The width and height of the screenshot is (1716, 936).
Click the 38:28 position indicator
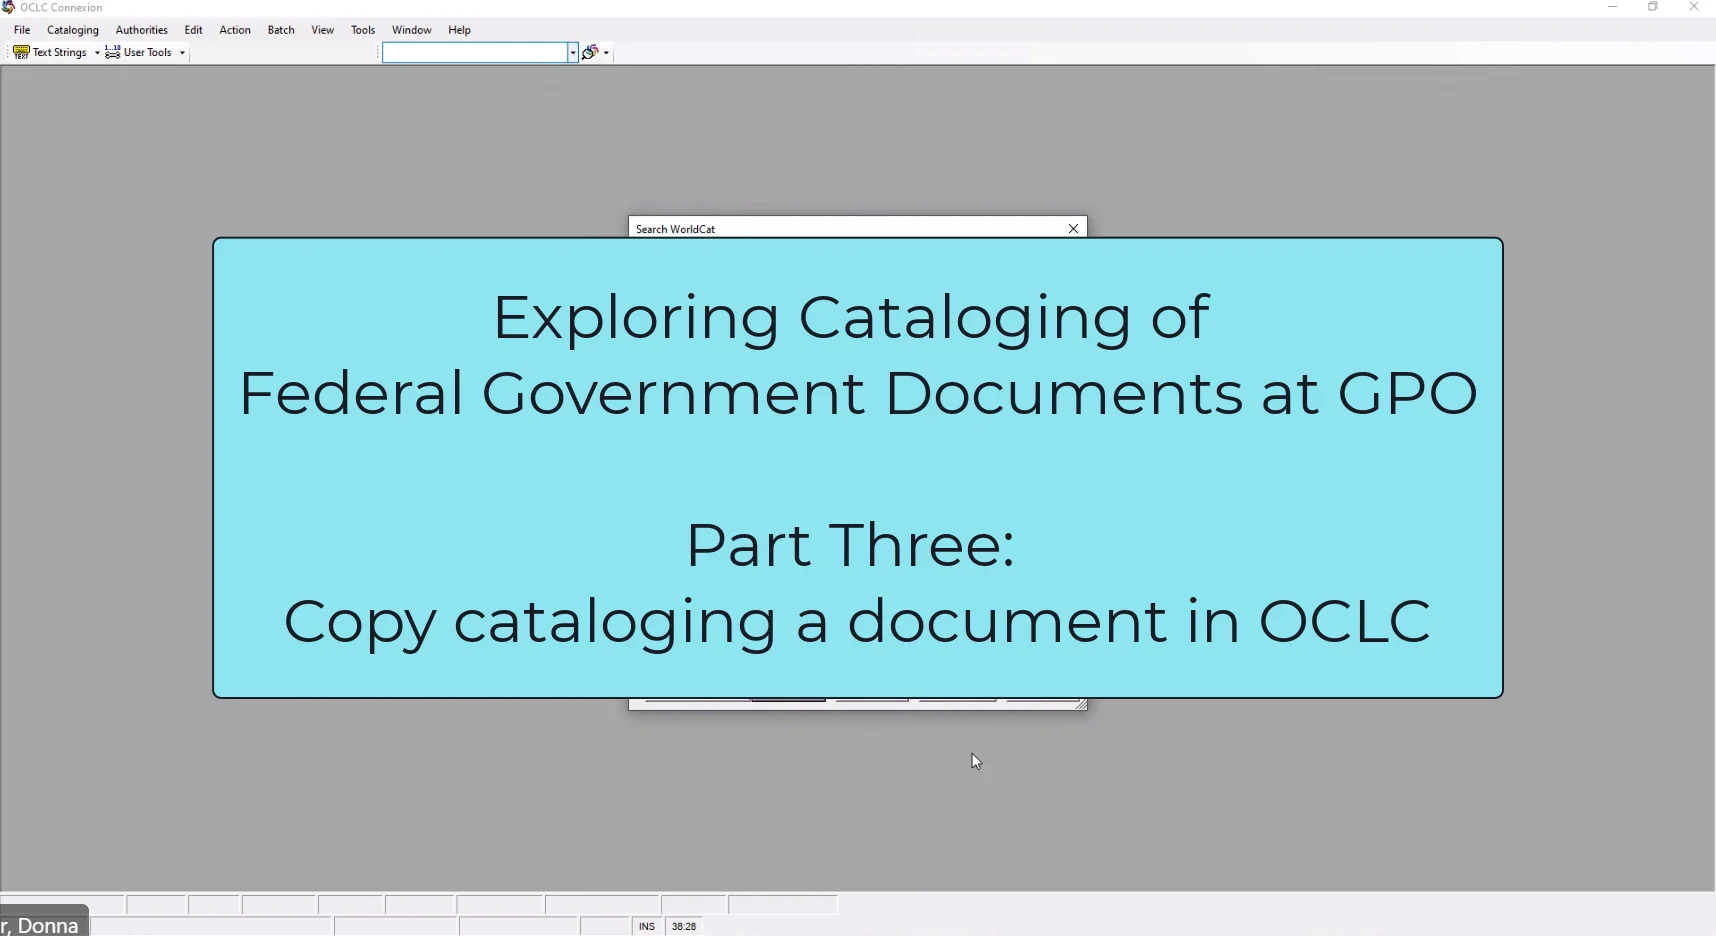click(682, 926)
